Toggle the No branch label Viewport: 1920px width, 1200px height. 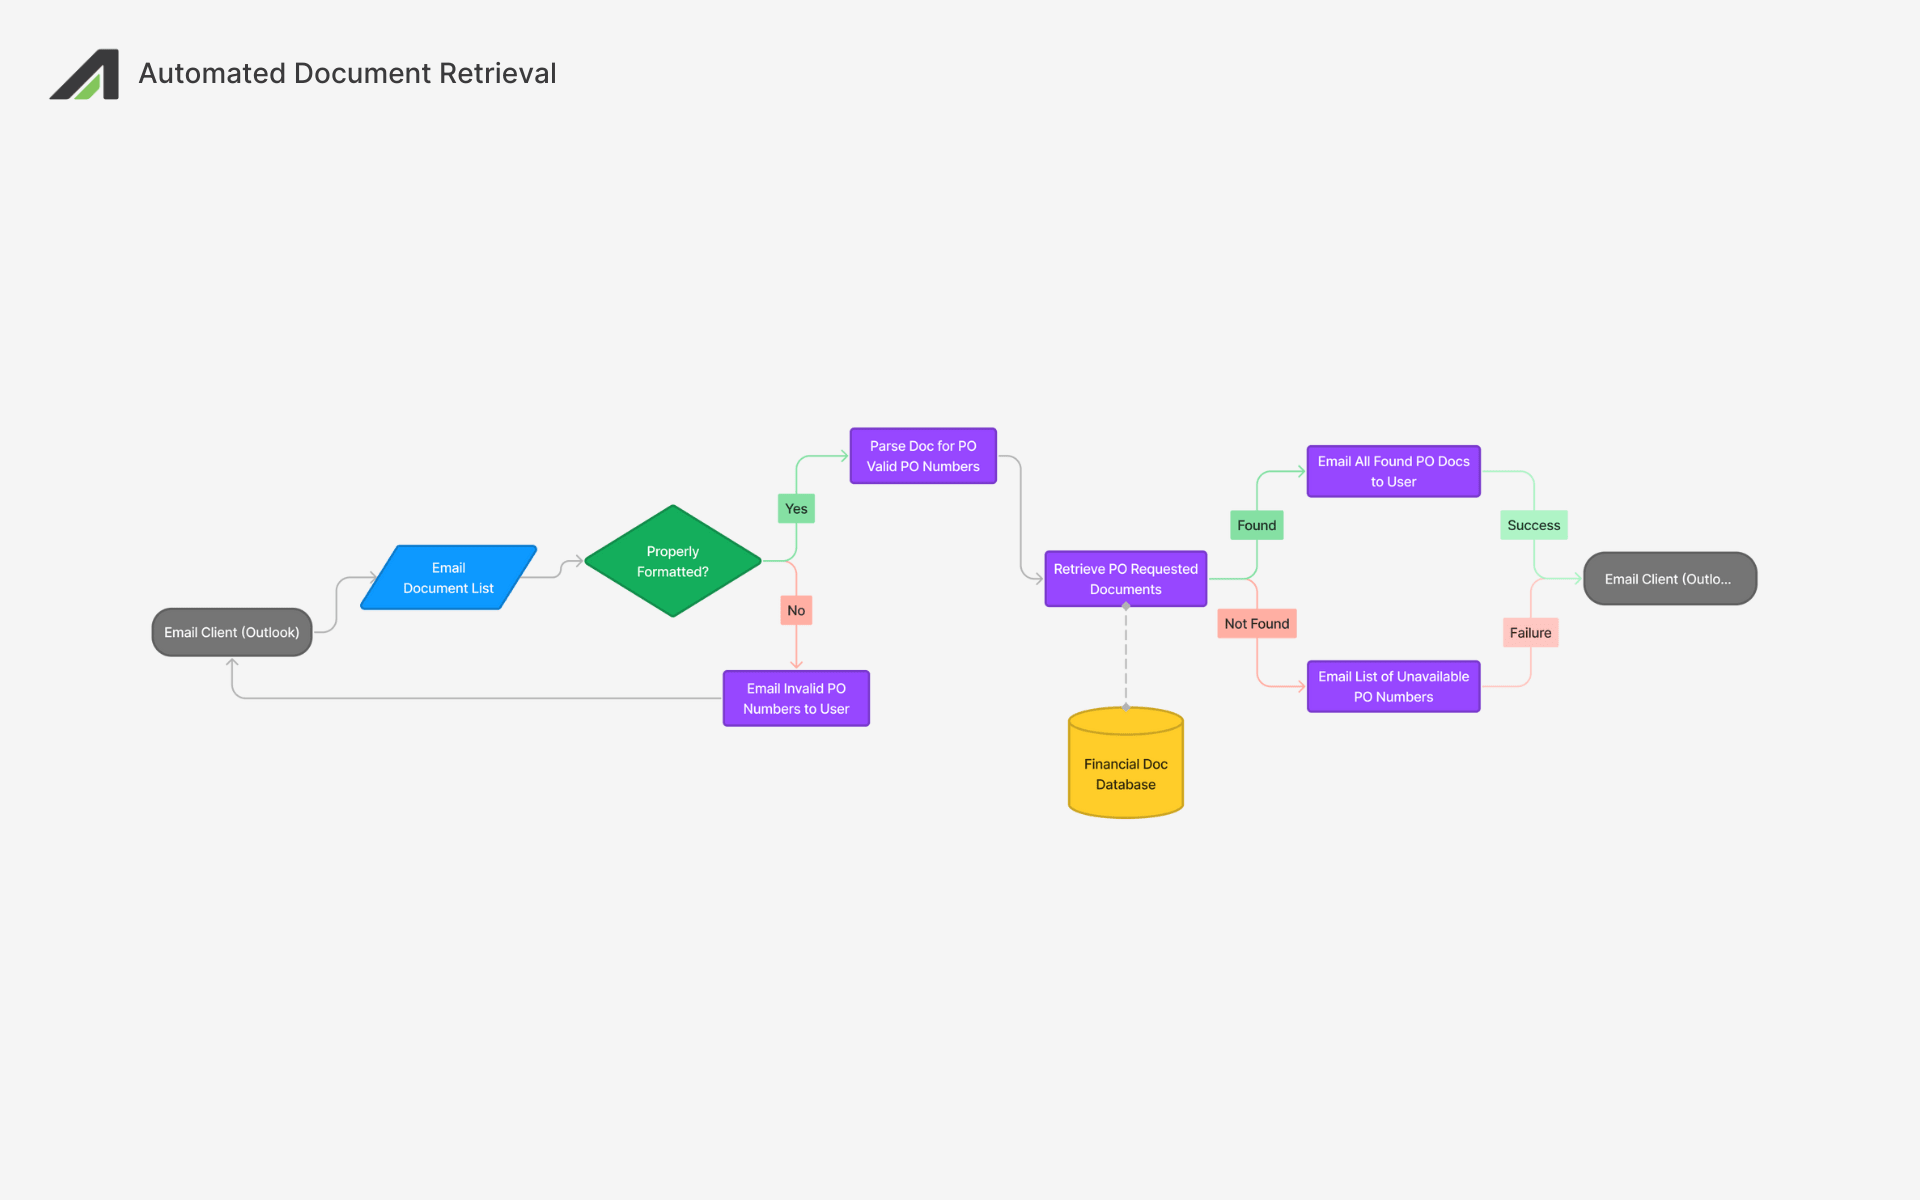point(795,610)
